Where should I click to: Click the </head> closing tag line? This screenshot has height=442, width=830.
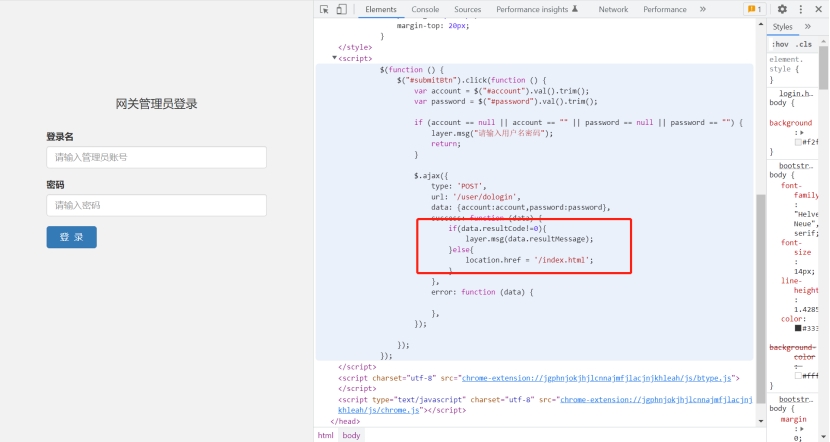tap(345, 421)
